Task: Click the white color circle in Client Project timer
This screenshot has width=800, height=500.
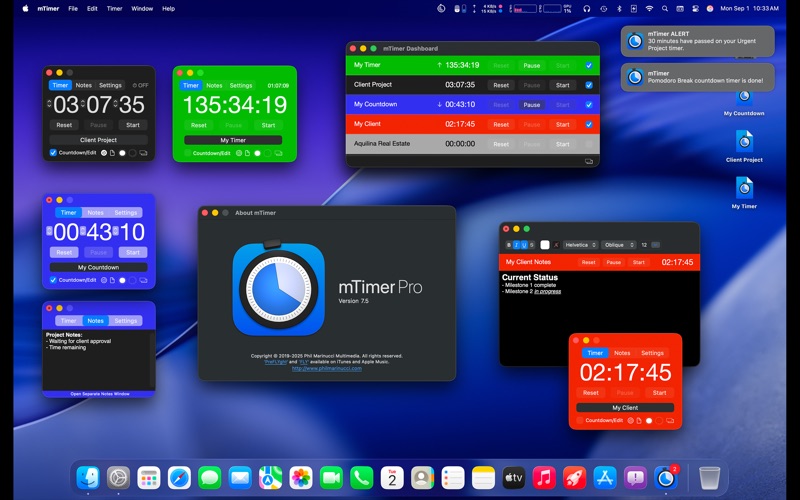Action: click(122, 153)
